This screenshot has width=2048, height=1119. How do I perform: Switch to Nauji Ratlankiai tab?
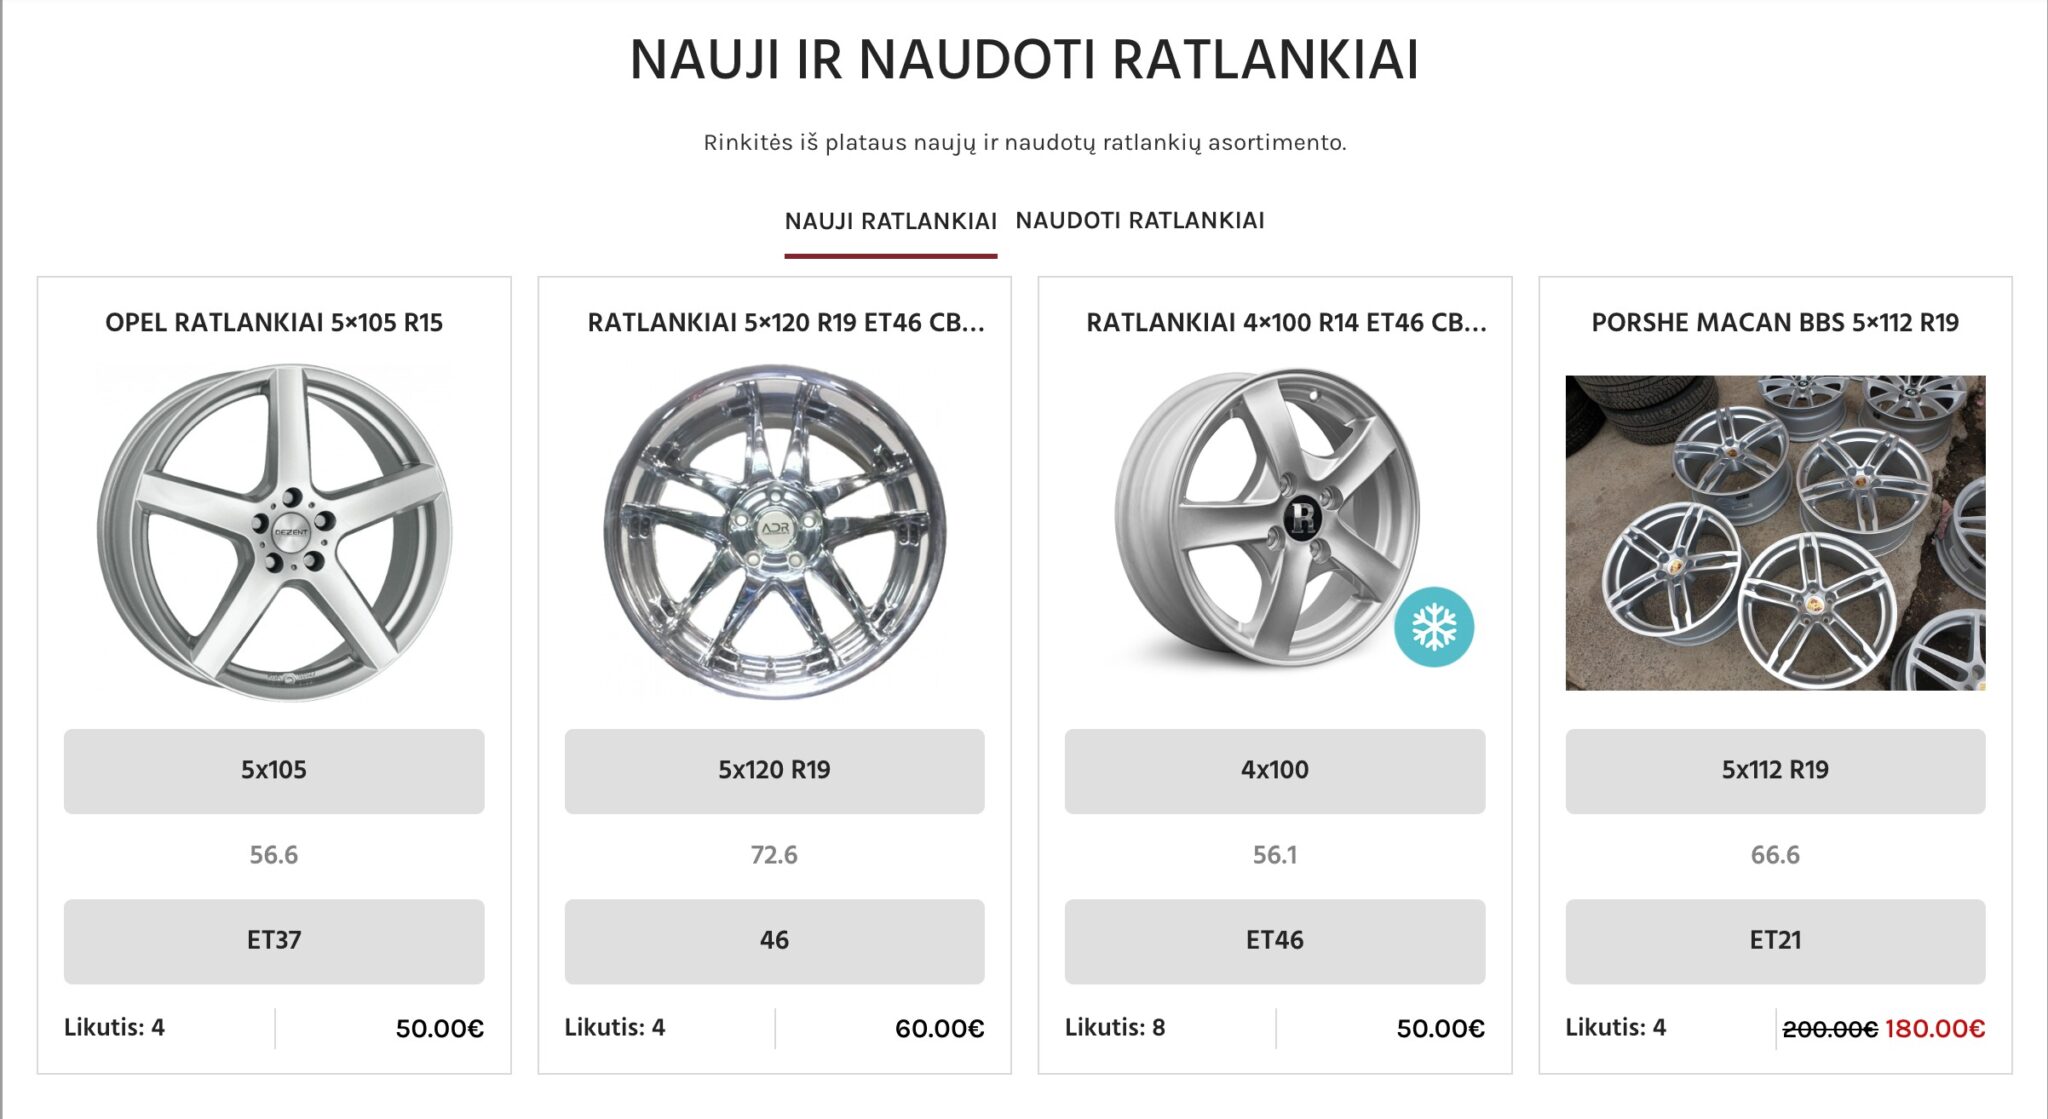pyautogui.click(x=890, y=221)
